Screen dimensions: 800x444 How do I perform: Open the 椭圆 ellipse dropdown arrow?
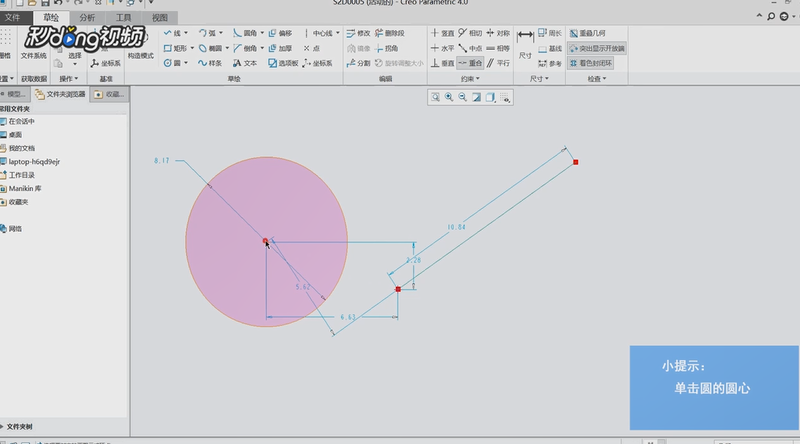227,48
